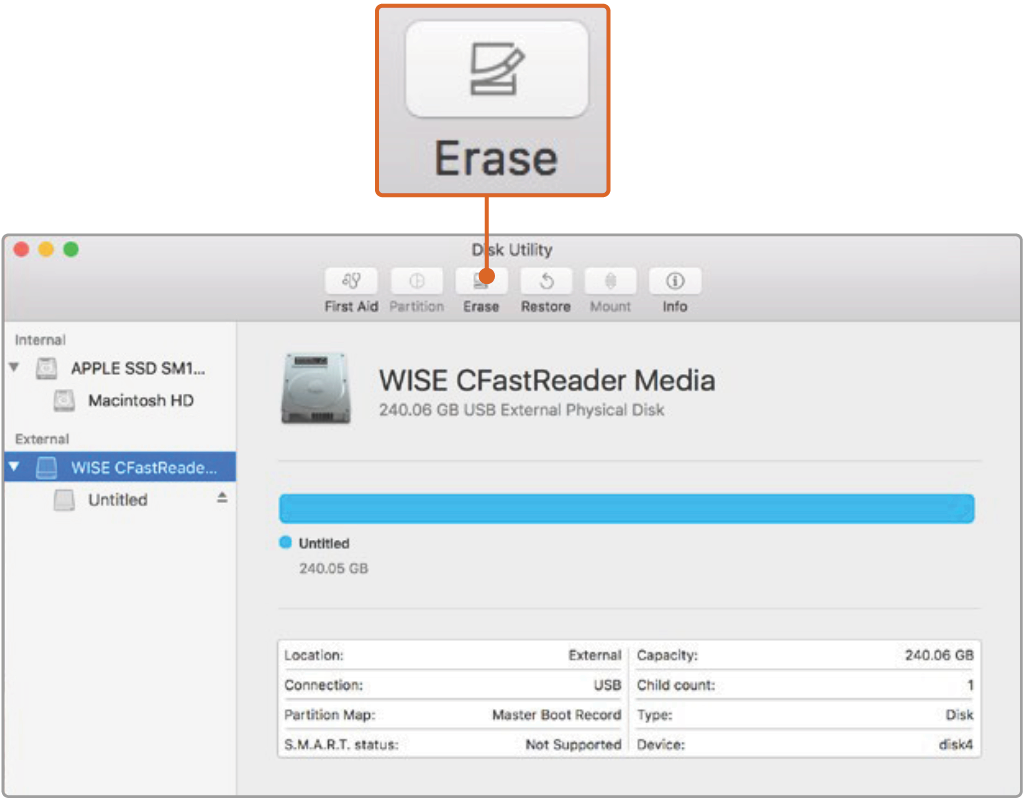
Task: Select Macintosh HD in the sidebar
Action: click(140, 401)
